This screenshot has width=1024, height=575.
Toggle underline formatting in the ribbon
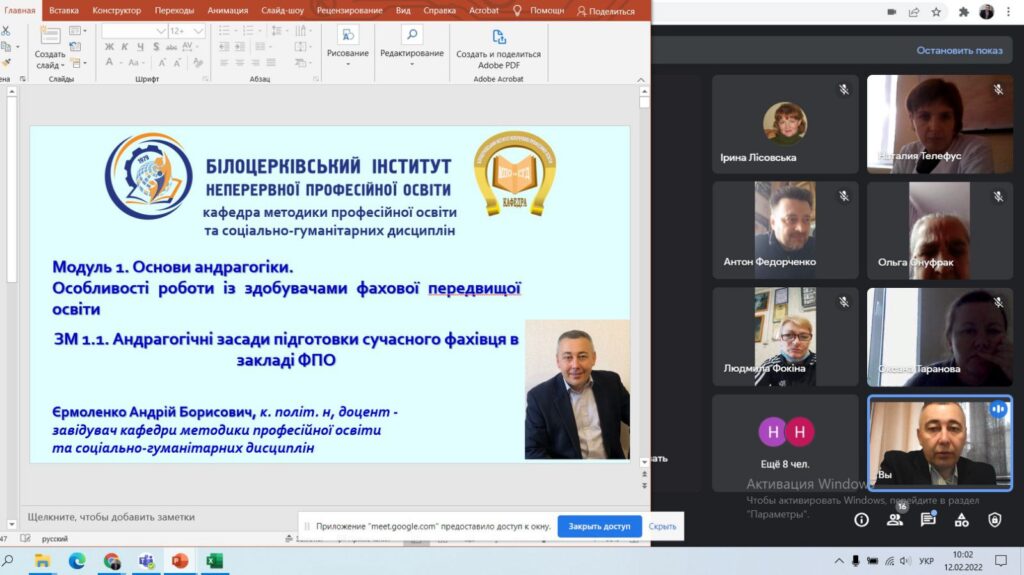click(139, 47)
